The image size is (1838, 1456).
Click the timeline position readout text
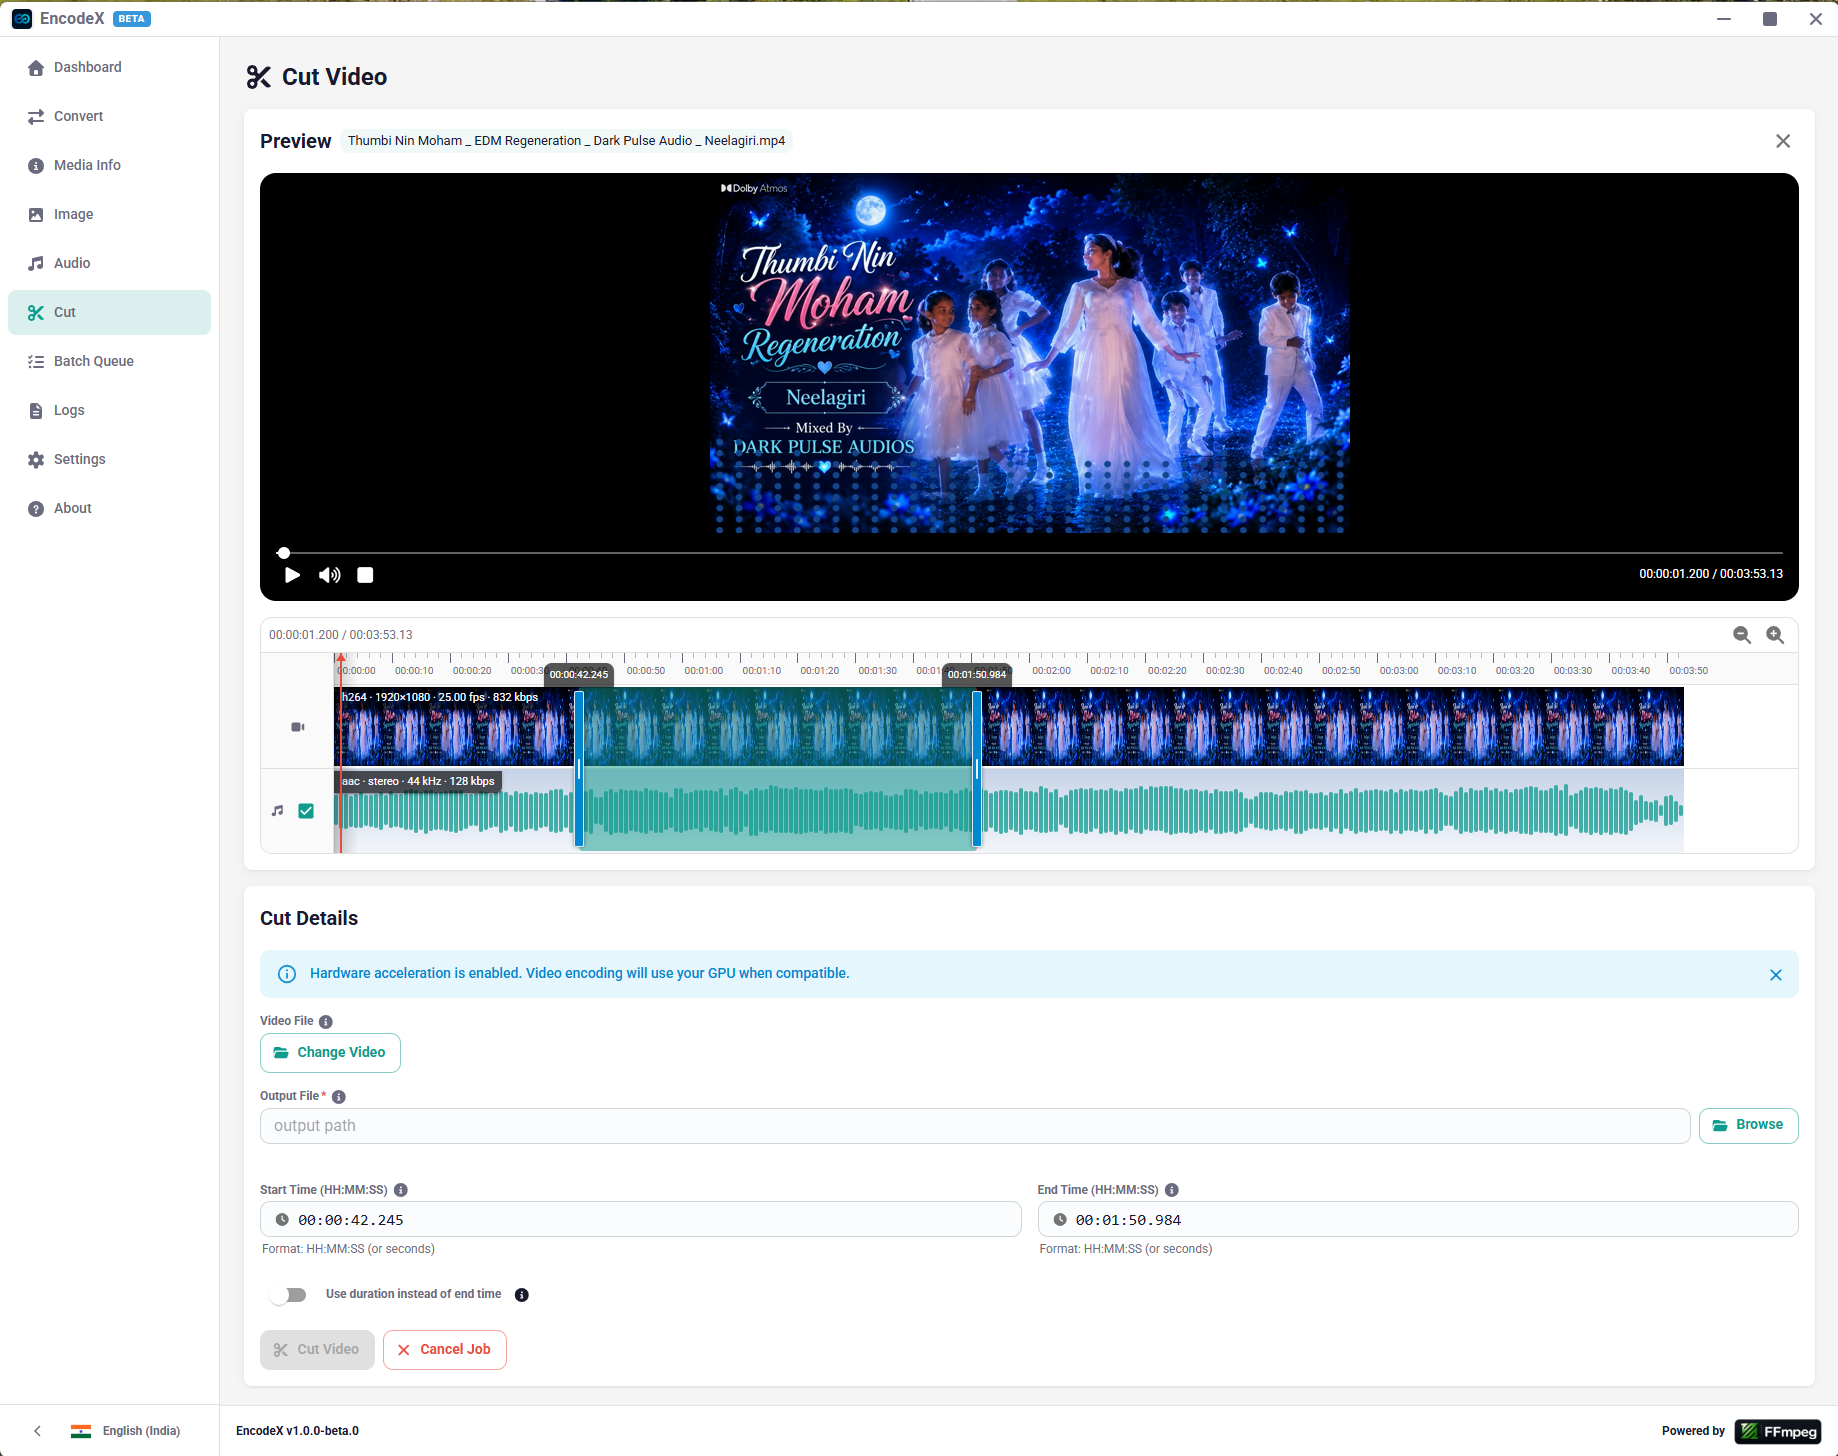point(341,635)
